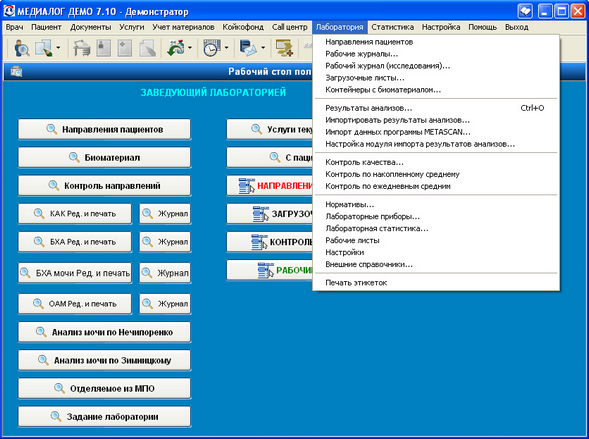The width and height of the screenshot is (589, 439).
Task: Click the КОНТРОЛЬ button's list icon
Action: tap(259, 242)
